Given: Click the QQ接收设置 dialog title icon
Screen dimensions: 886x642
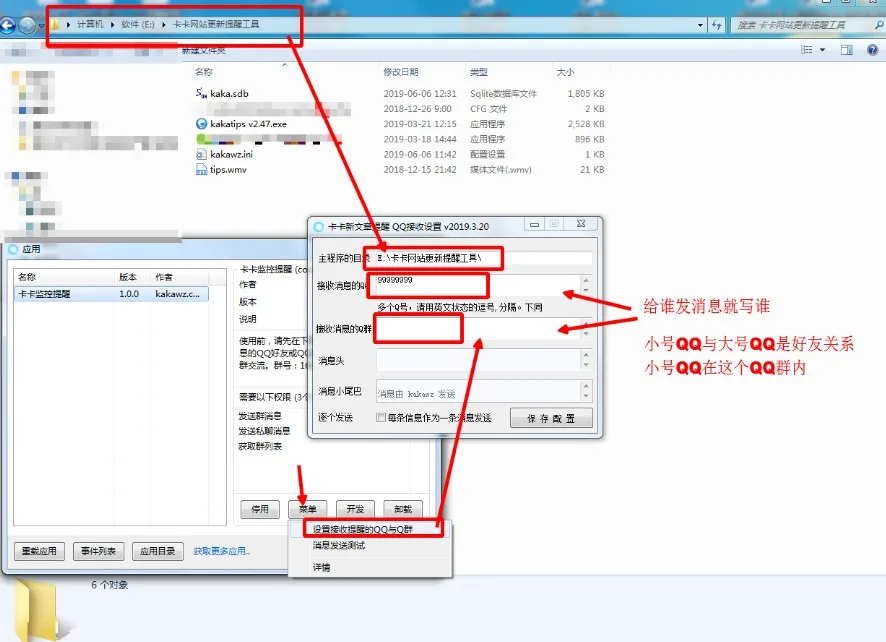Looking at the screenshot, I should (319, 227).
